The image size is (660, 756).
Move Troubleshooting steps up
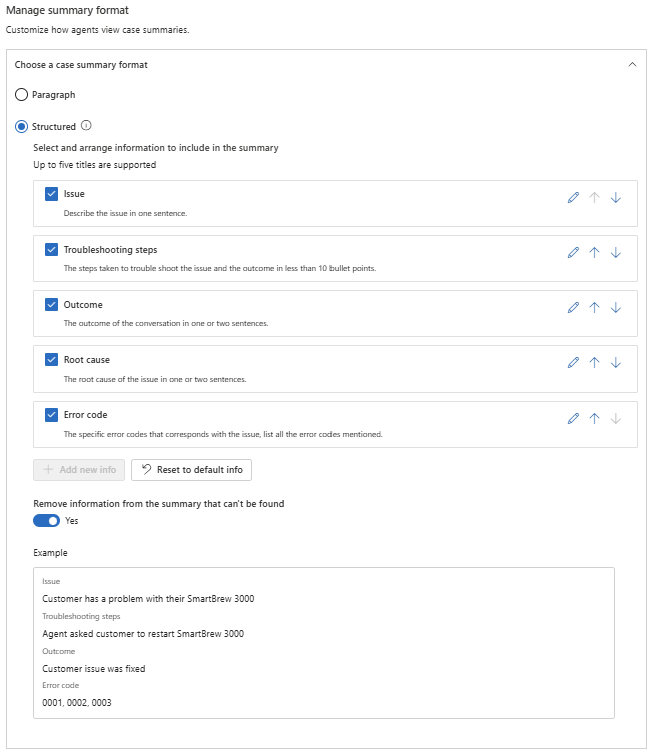coord(594,253)
